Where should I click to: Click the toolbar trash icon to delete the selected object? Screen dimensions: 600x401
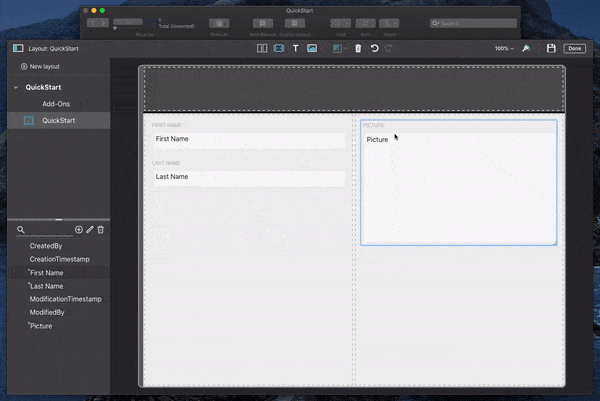358,48
